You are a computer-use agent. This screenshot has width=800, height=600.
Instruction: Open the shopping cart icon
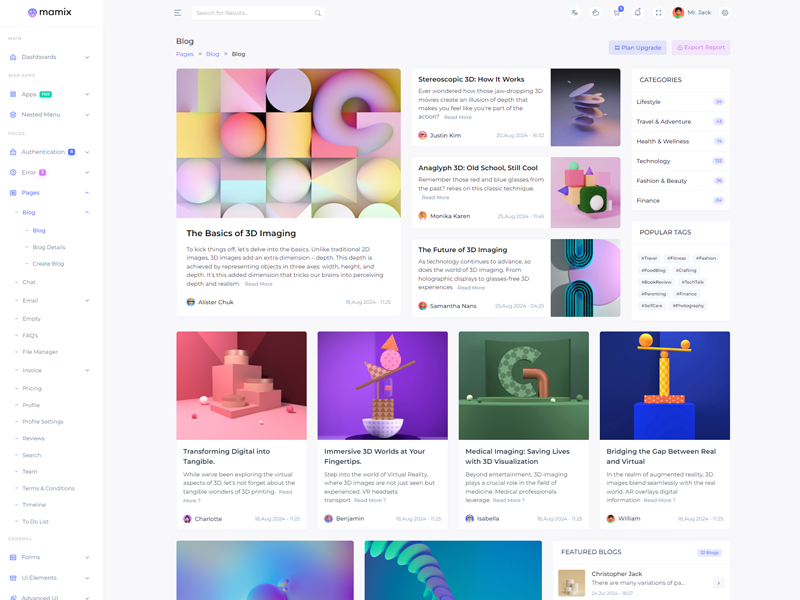tap(617, 13)
